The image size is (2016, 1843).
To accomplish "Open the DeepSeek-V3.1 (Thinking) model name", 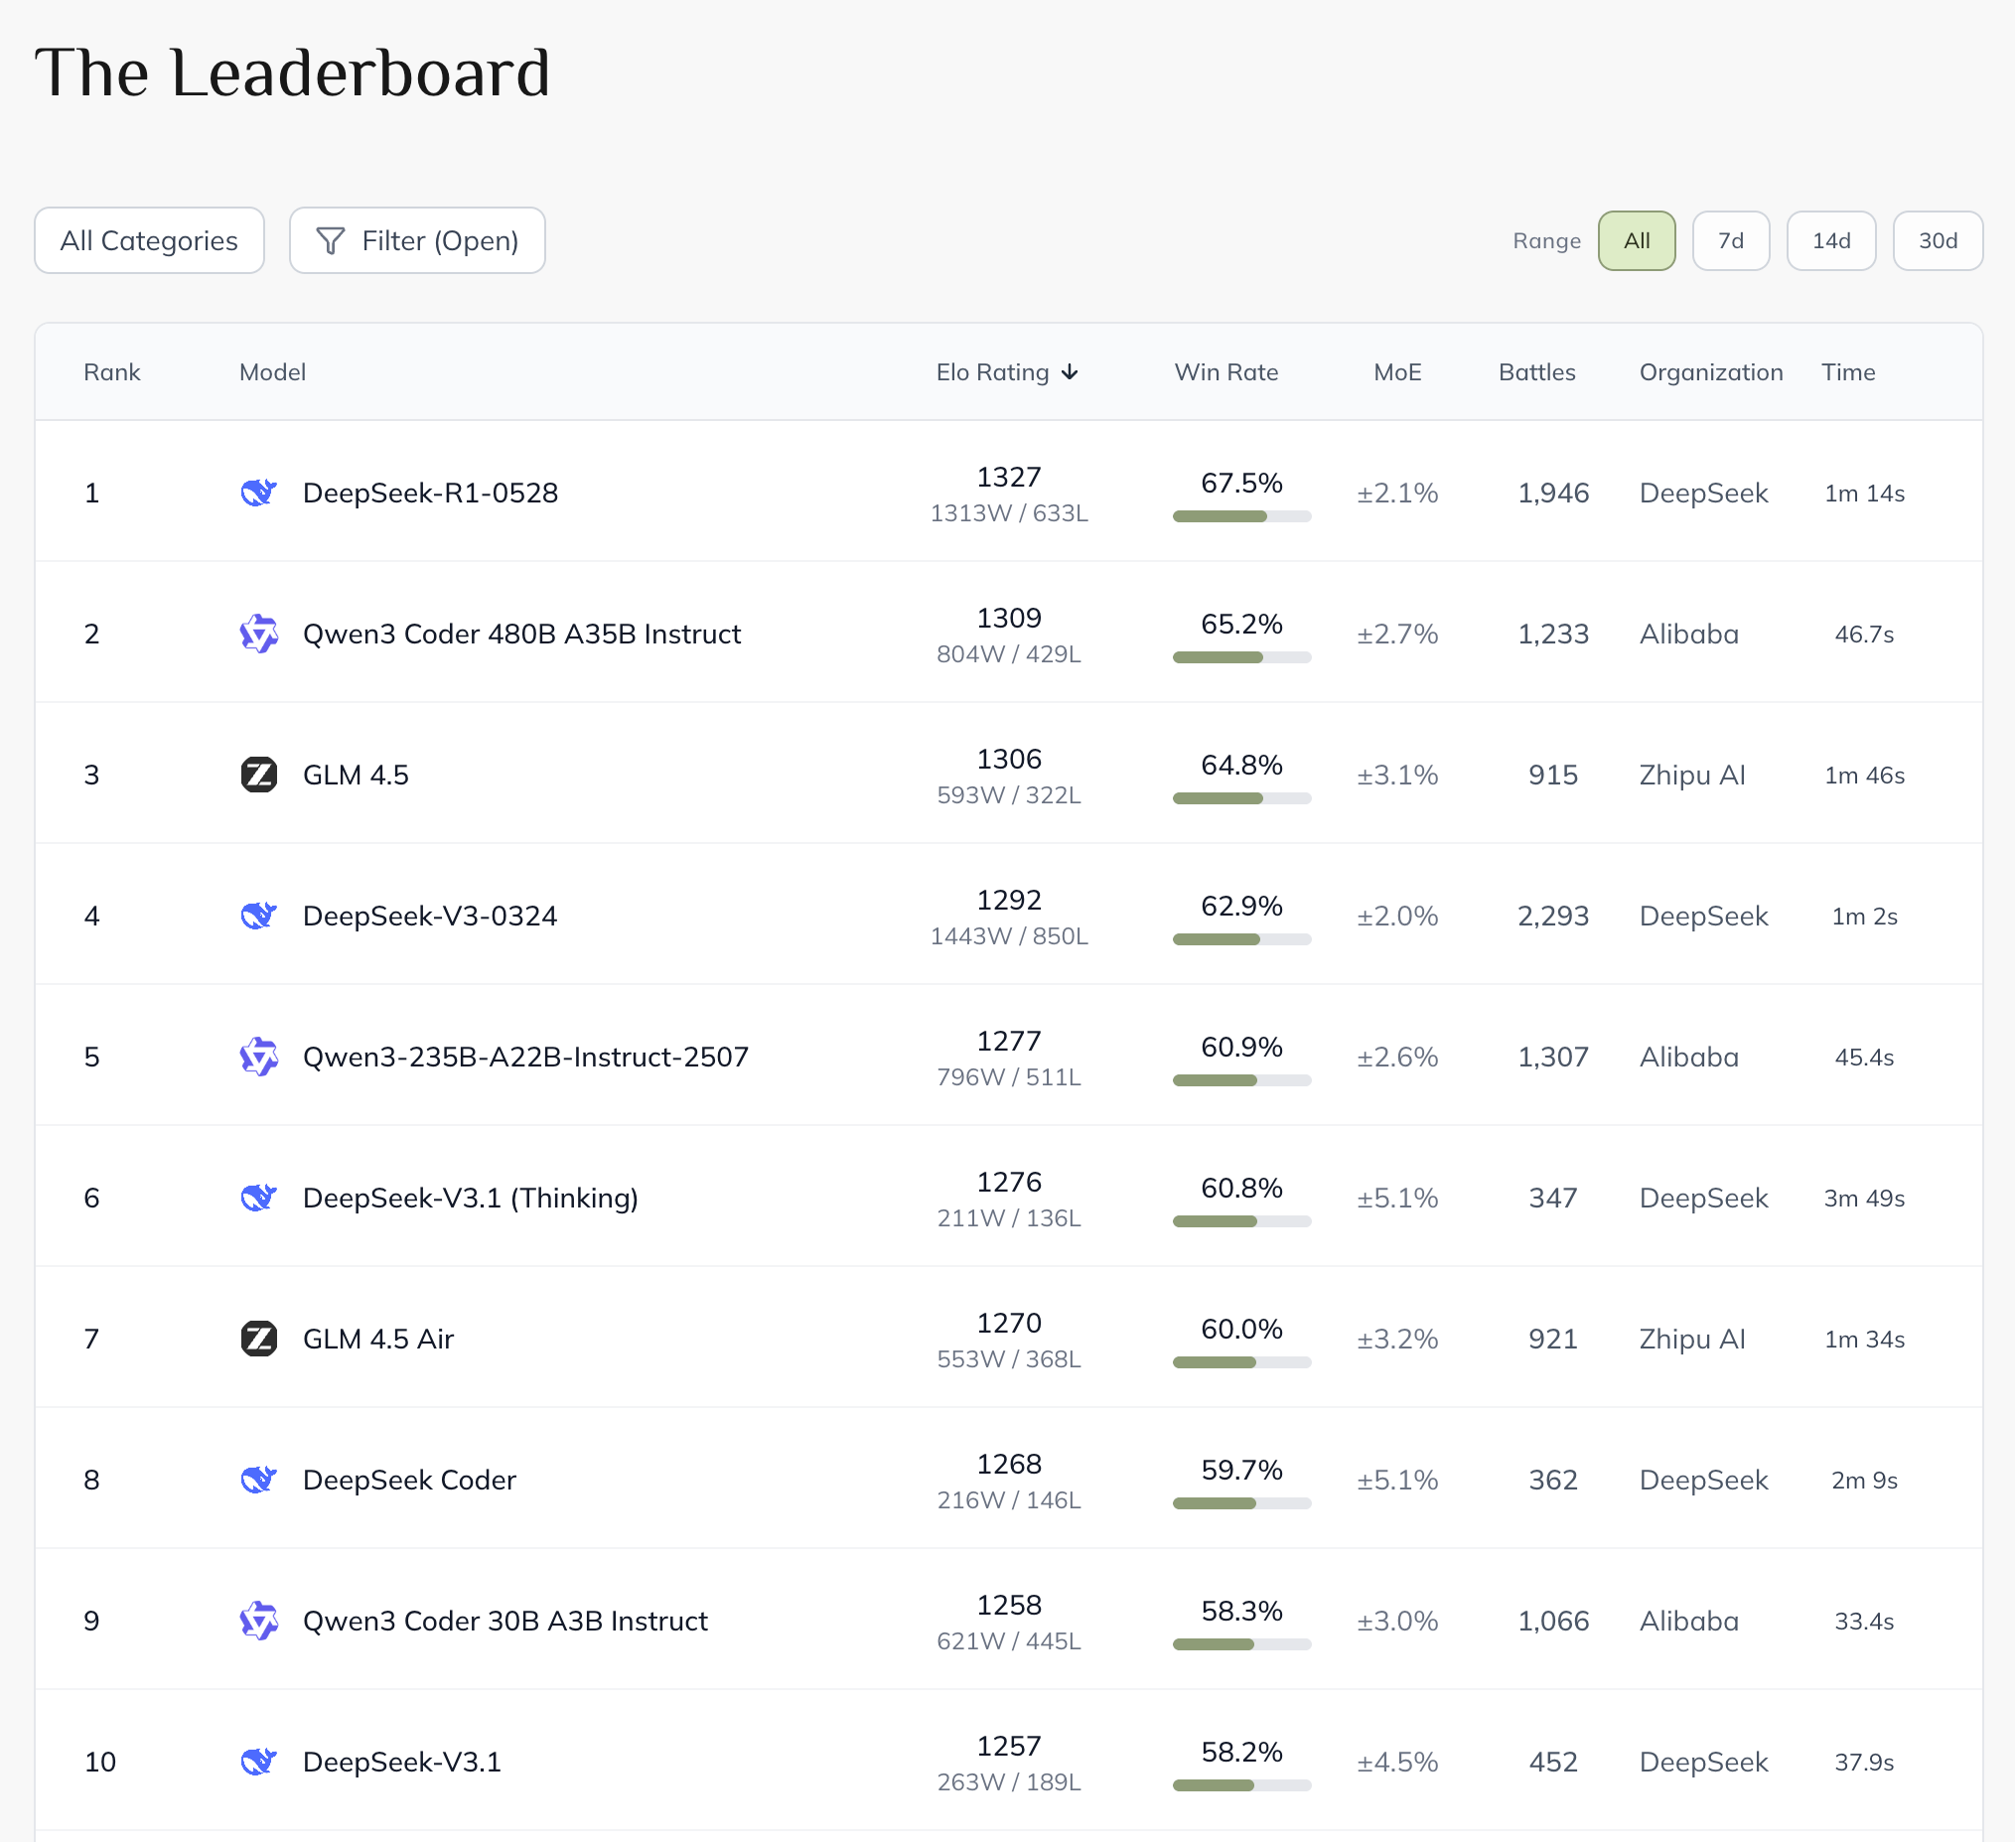I will pos(470,1198).
